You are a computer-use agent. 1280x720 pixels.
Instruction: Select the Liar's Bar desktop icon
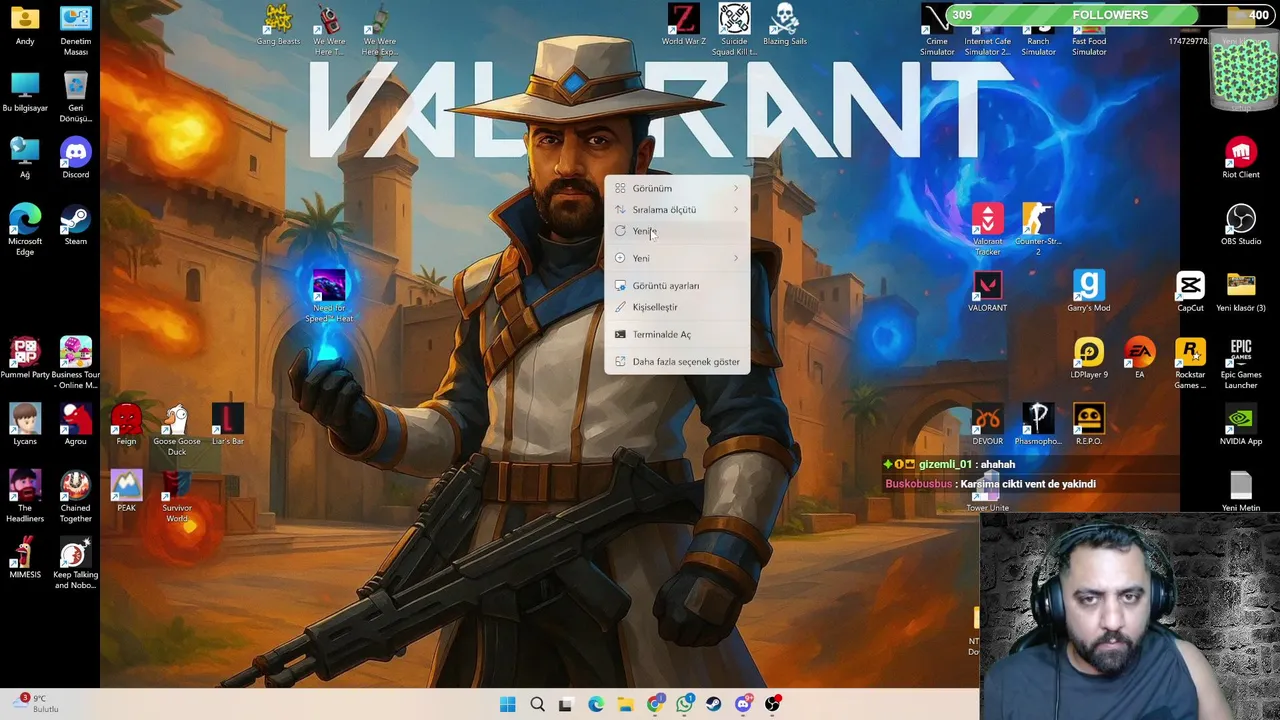228,425
